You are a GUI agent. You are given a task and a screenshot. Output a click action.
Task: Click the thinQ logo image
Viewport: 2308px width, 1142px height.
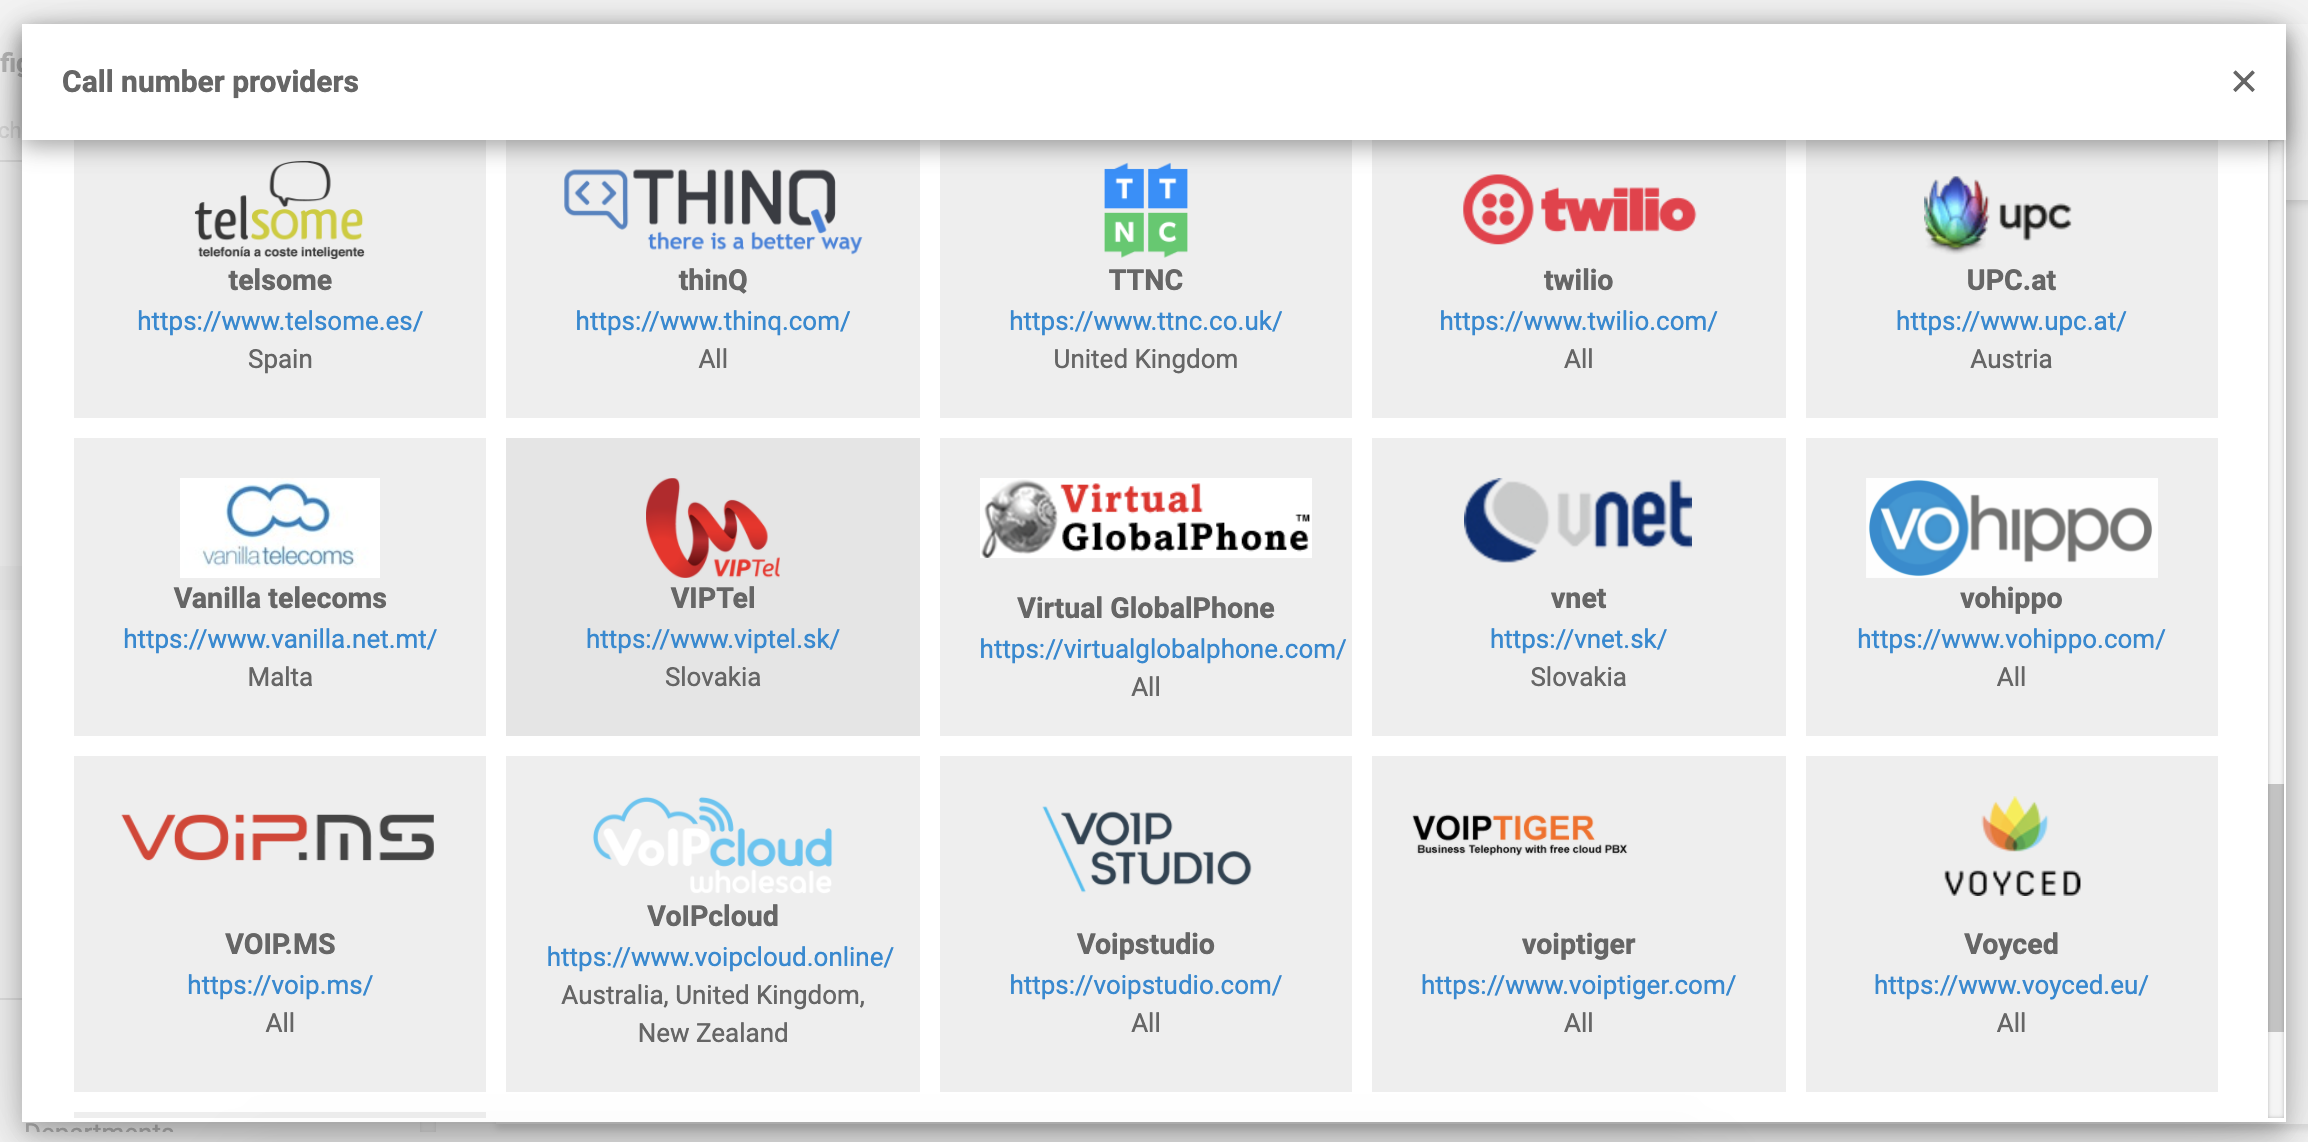[x=712, y=210]
